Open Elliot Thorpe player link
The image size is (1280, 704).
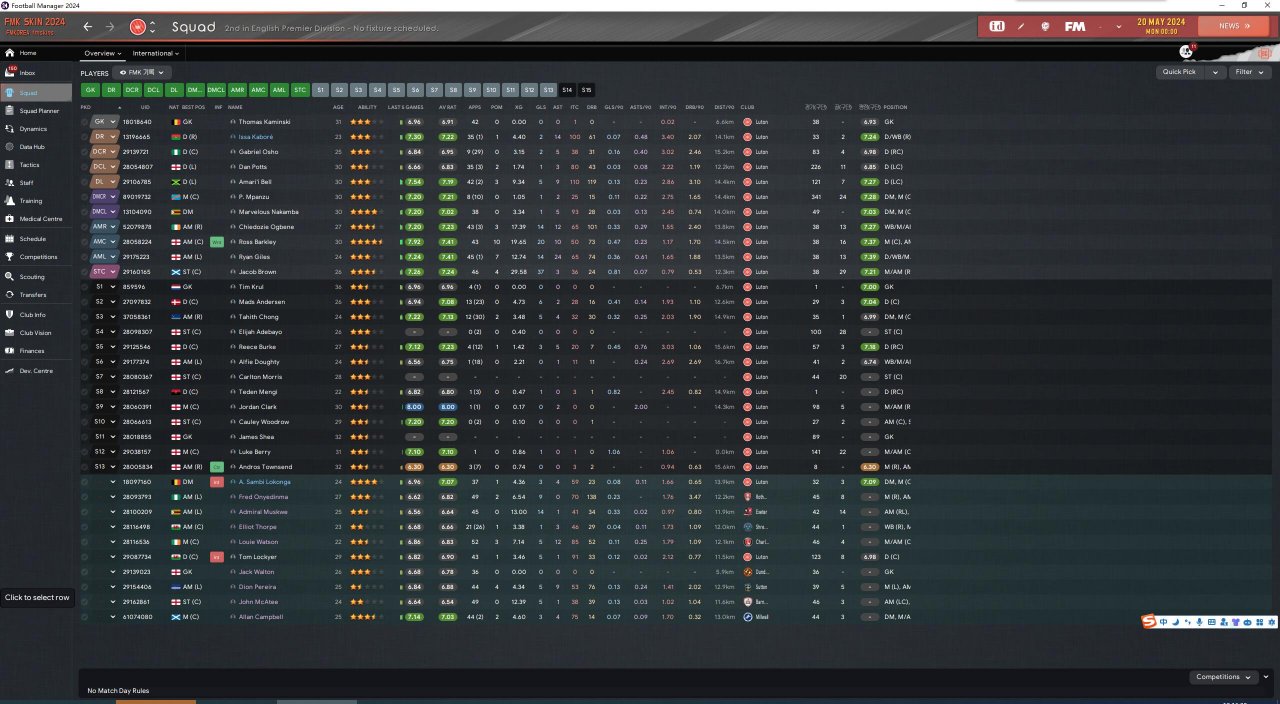pos(256,527)
